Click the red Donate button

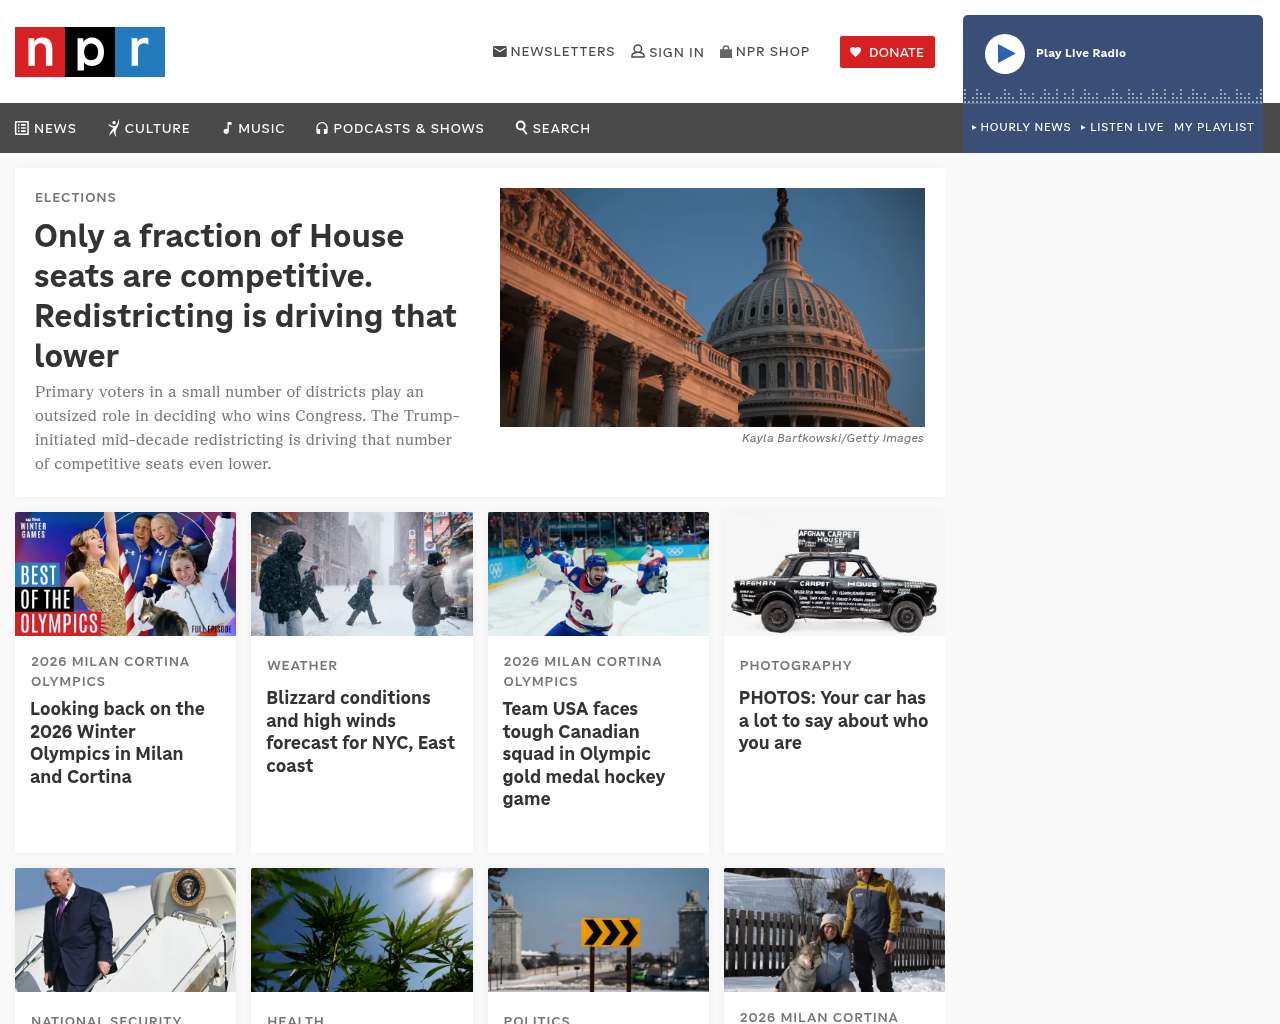click(887, 52)
